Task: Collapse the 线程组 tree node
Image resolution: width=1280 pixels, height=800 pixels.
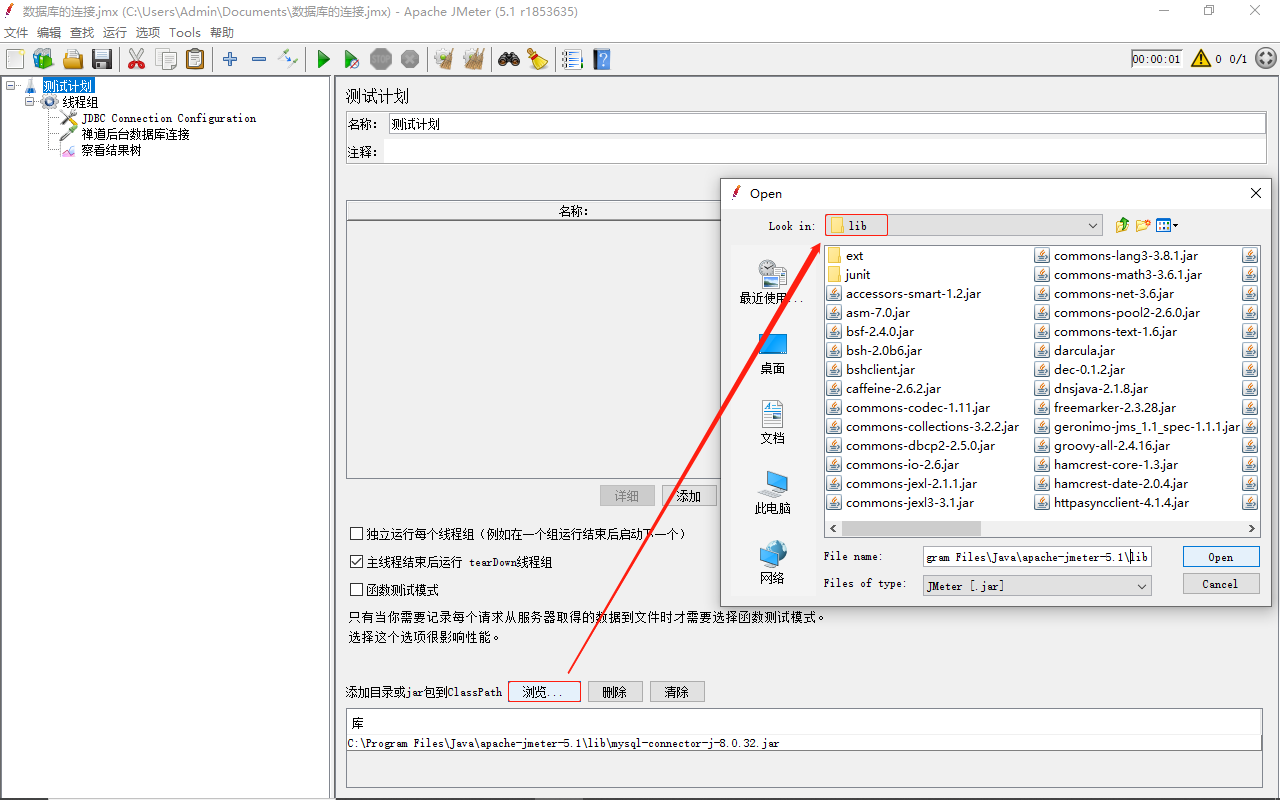Action: coord(30,102)
